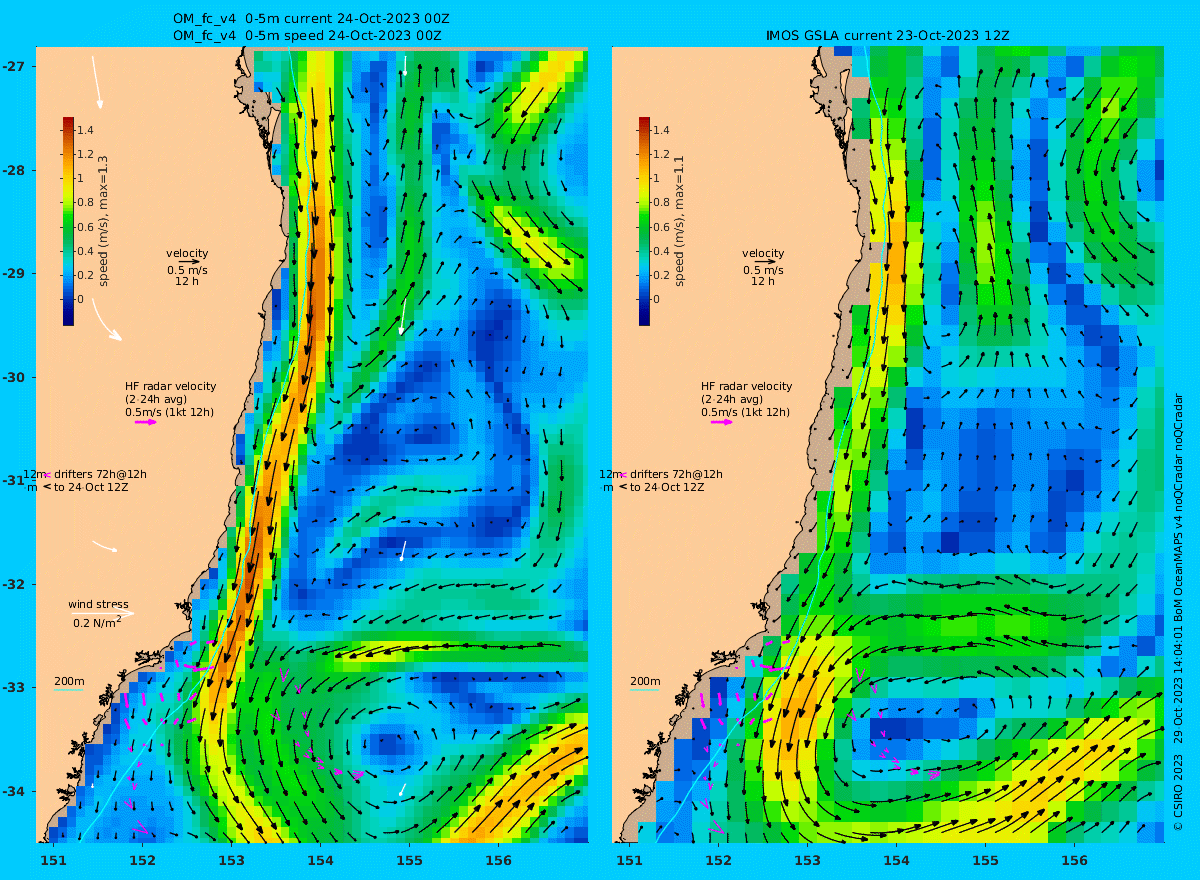Click the vertical CSIRO 2023 copyright text
The height and width of the screenshot is (880, 1200).
pyautogui.click(x=1178, y=613)
